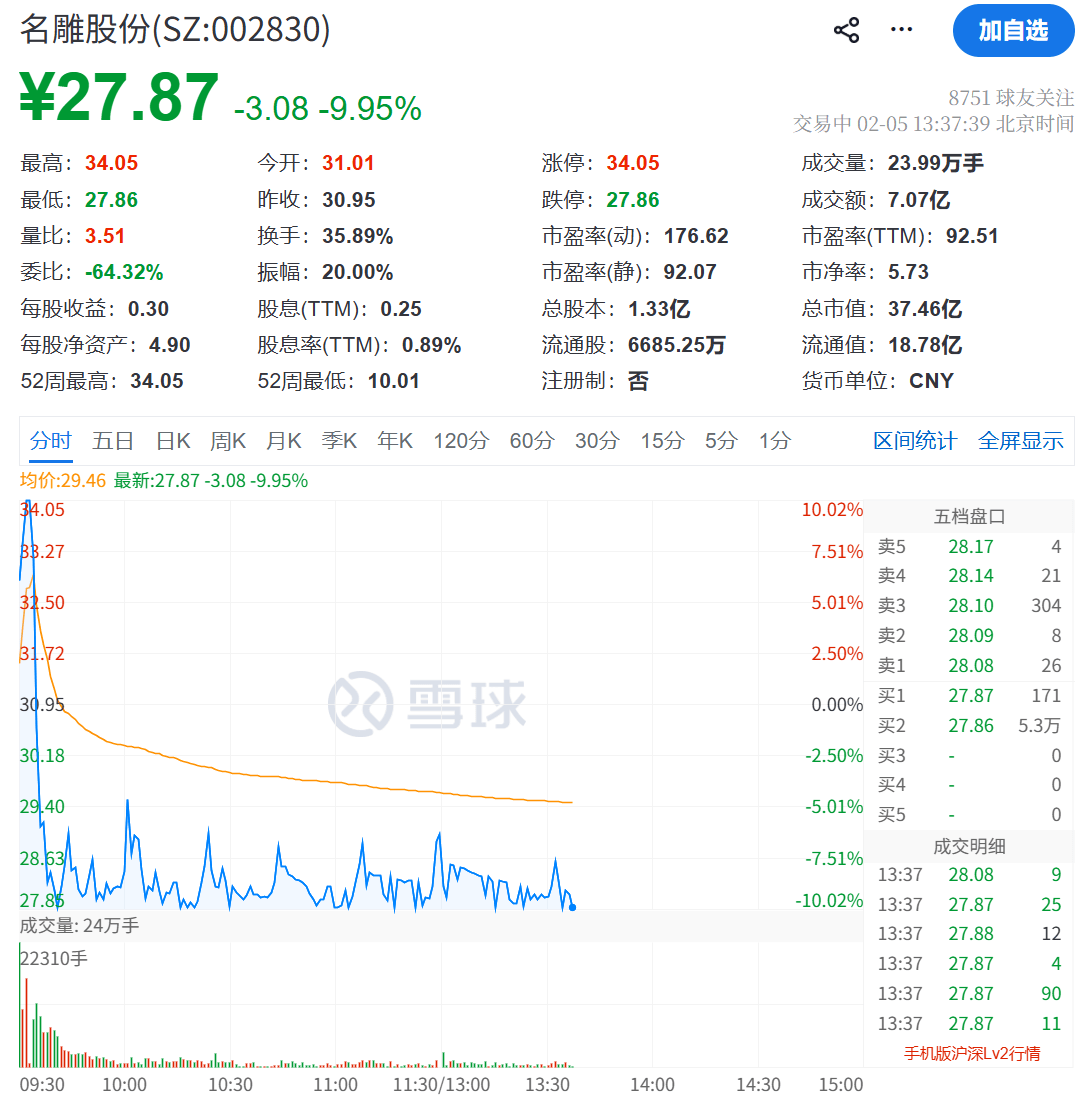Select the 15分 chart tab

pos(661,441)
